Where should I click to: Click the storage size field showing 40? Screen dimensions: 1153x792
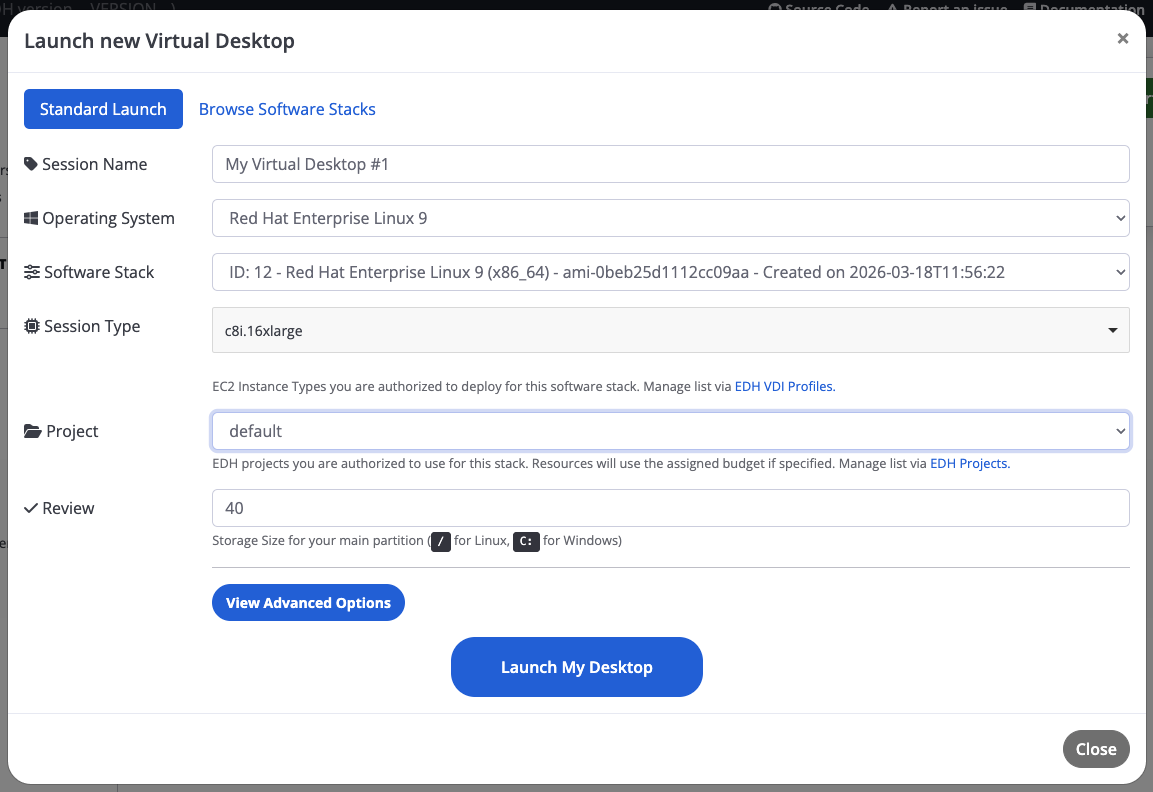click(x=670, y=508)
